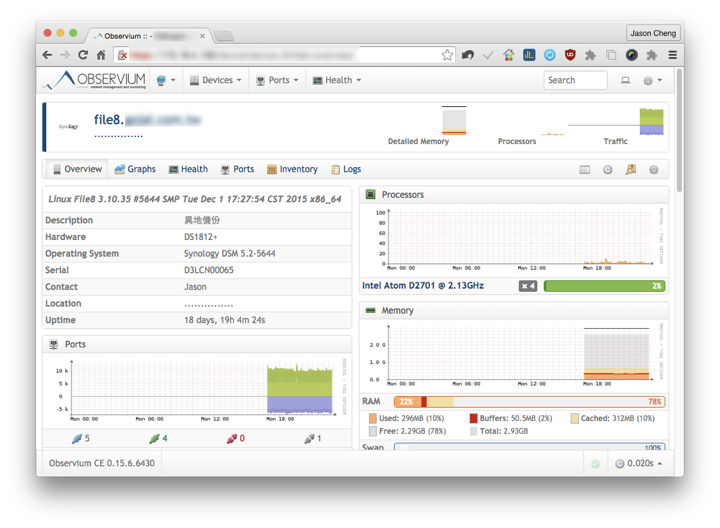Open the Chrome hamburger menu
This screenshot has width=720, height=528.
point(672,55)
